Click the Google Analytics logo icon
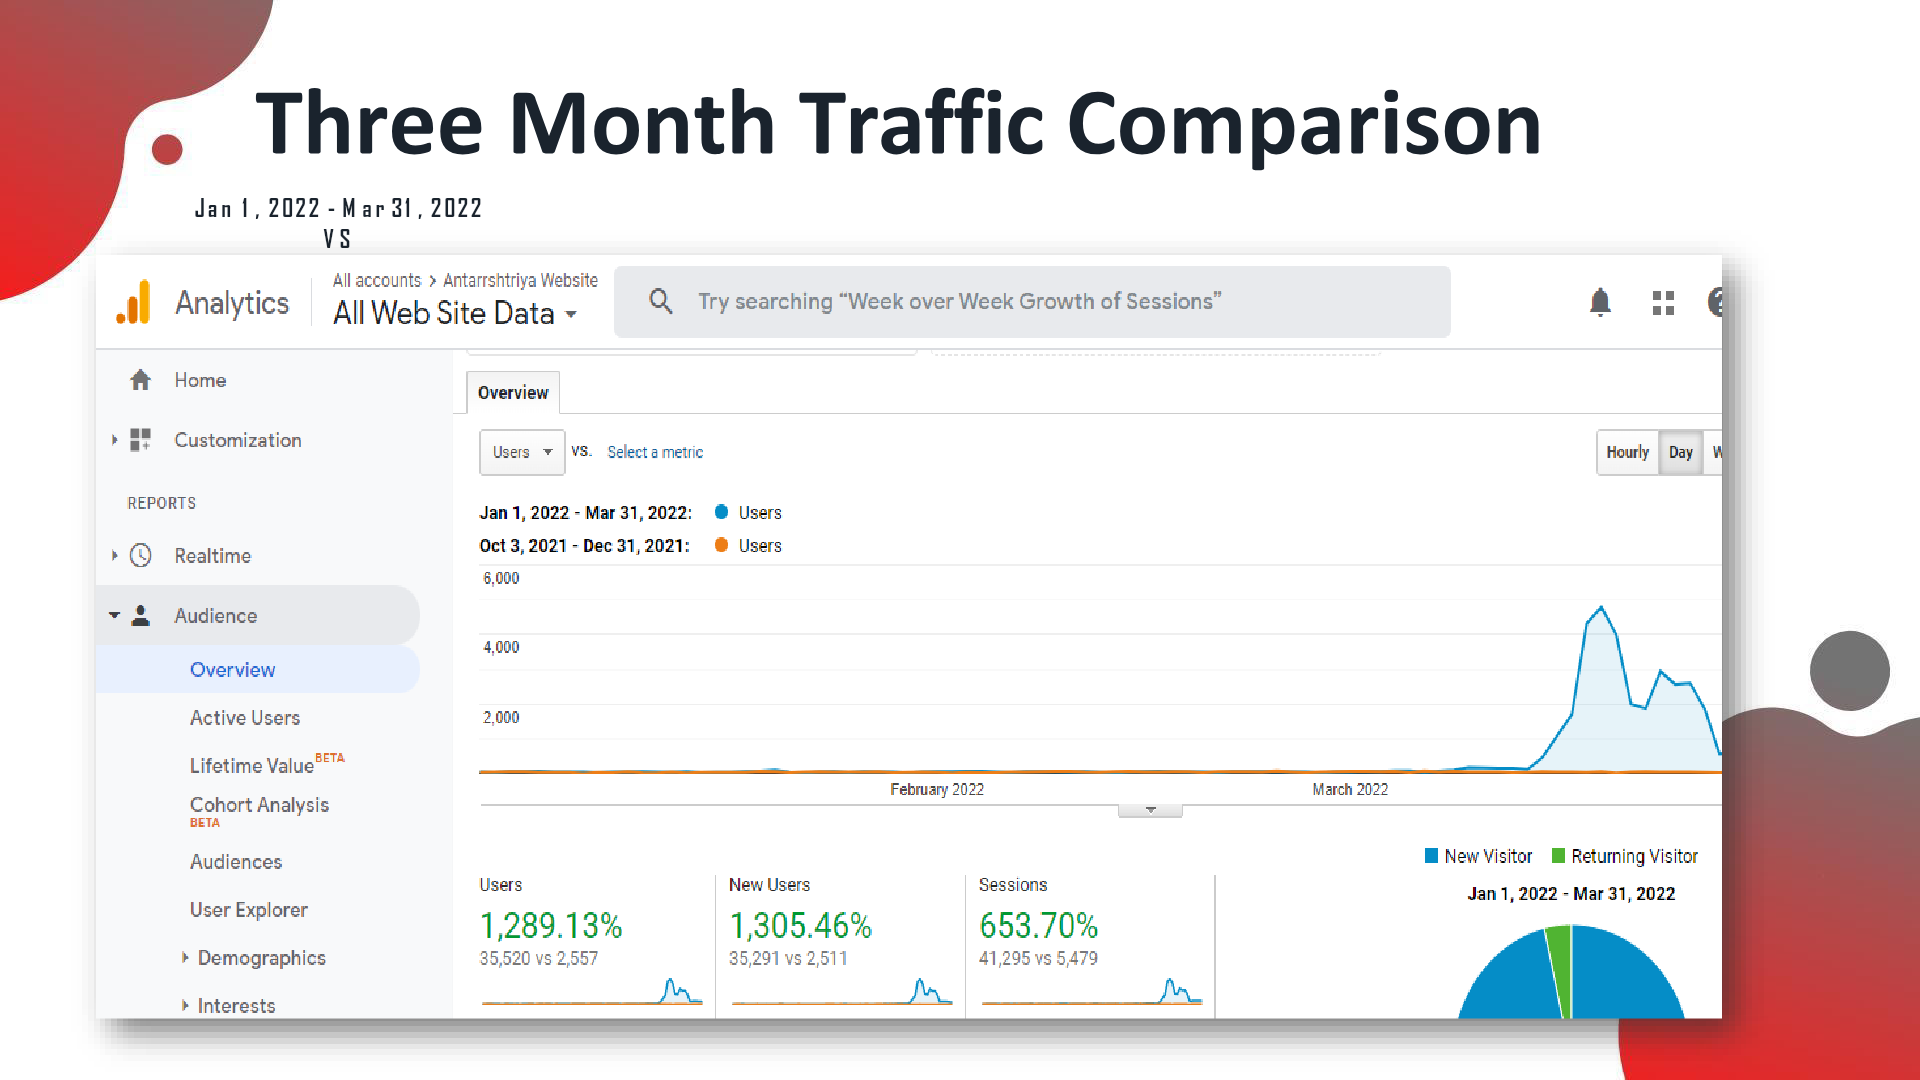Viewport: 1920px width, 1080px height. [x=133, y=302]
